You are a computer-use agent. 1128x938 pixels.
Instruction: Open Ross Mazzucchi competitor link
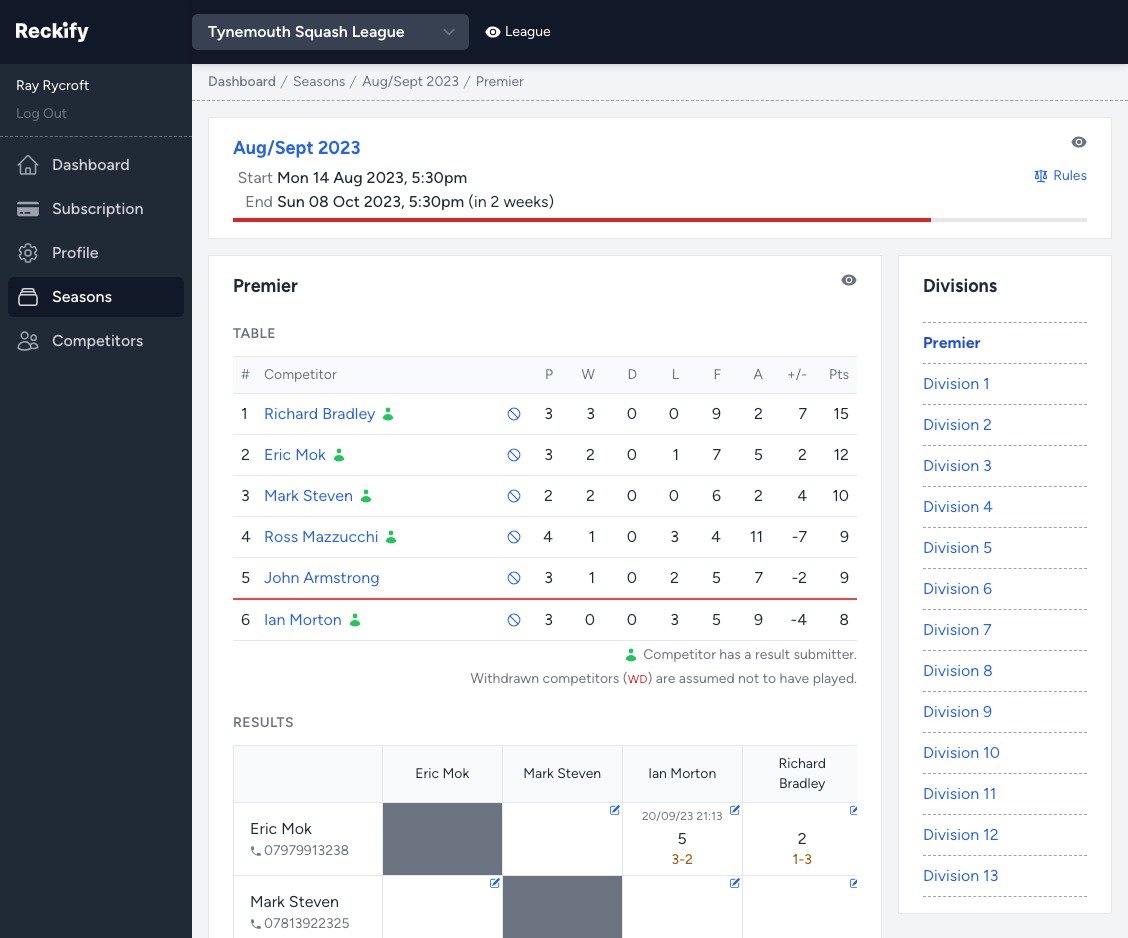pyautogui.click(x=321, y=537)
